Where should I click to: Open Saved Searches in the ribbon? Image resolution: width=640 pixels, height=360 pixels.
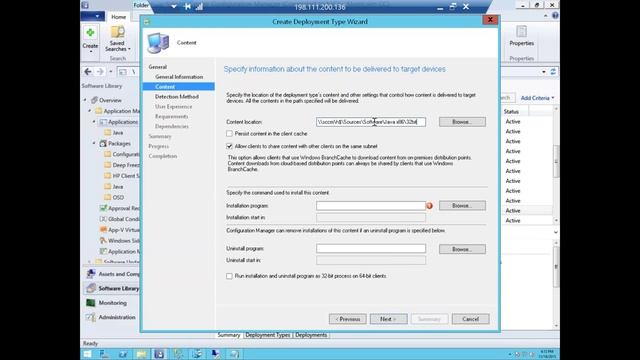(x=118, y=39)
